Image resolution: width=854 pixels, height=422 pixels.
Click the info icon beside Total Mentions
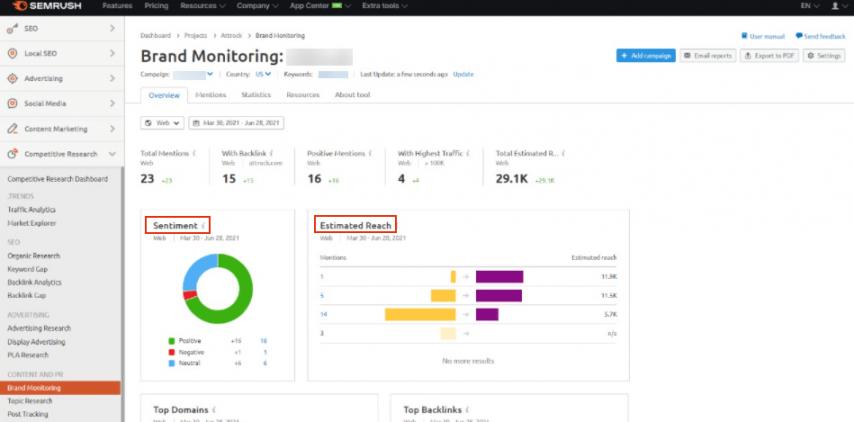tap(194, 154)
